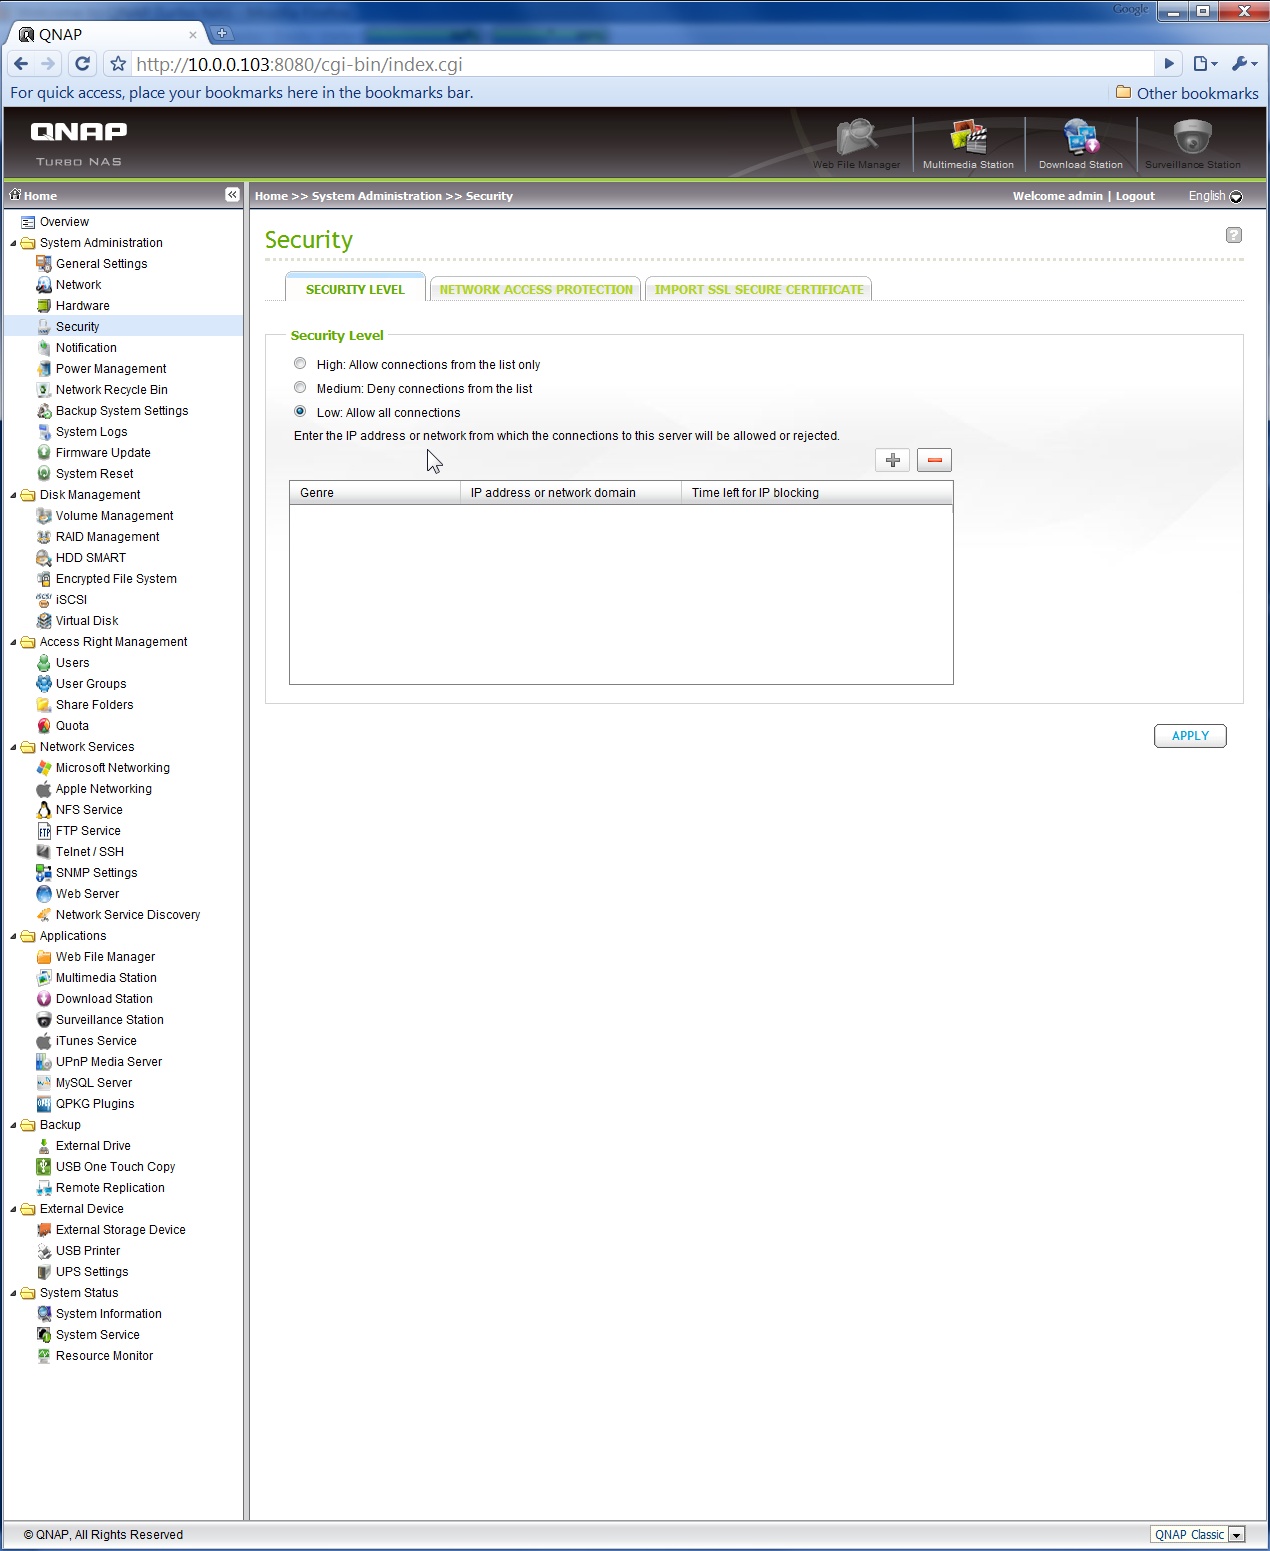Open Remote Replication in sidebar
1270x1551 pixels.
point(110,1188)
